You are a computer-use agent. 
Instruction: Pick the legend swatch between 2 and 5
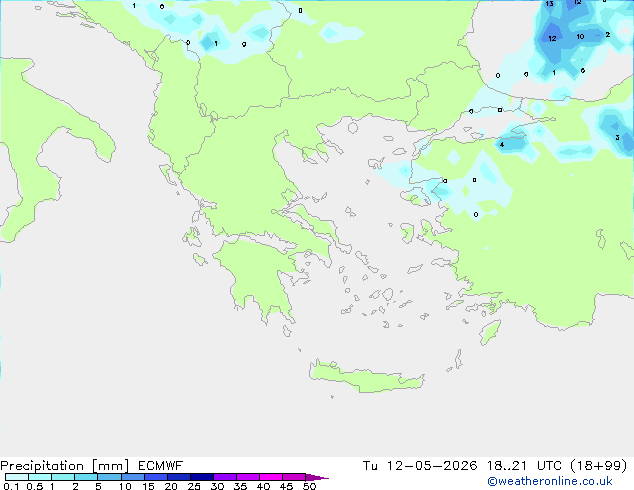[86, 477]
